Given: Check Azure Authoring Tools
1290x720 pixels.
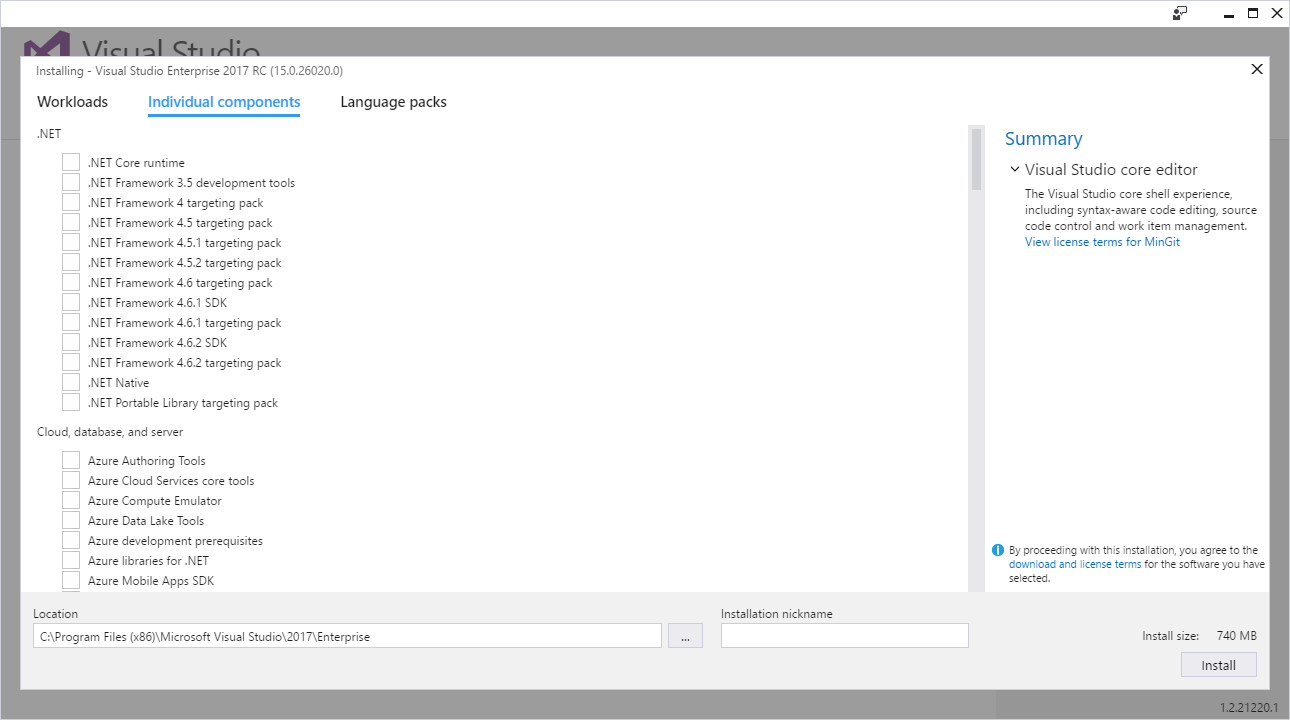Looking at the screenshot, I should (71, 460).
